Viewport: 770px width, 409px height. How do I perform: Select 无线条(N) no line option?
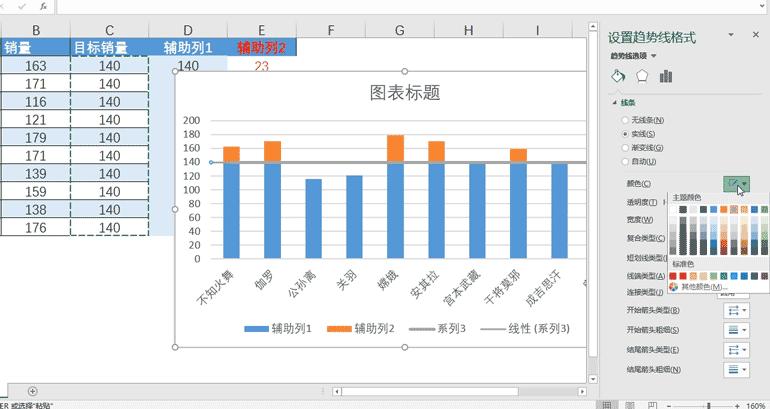[643, 120]
